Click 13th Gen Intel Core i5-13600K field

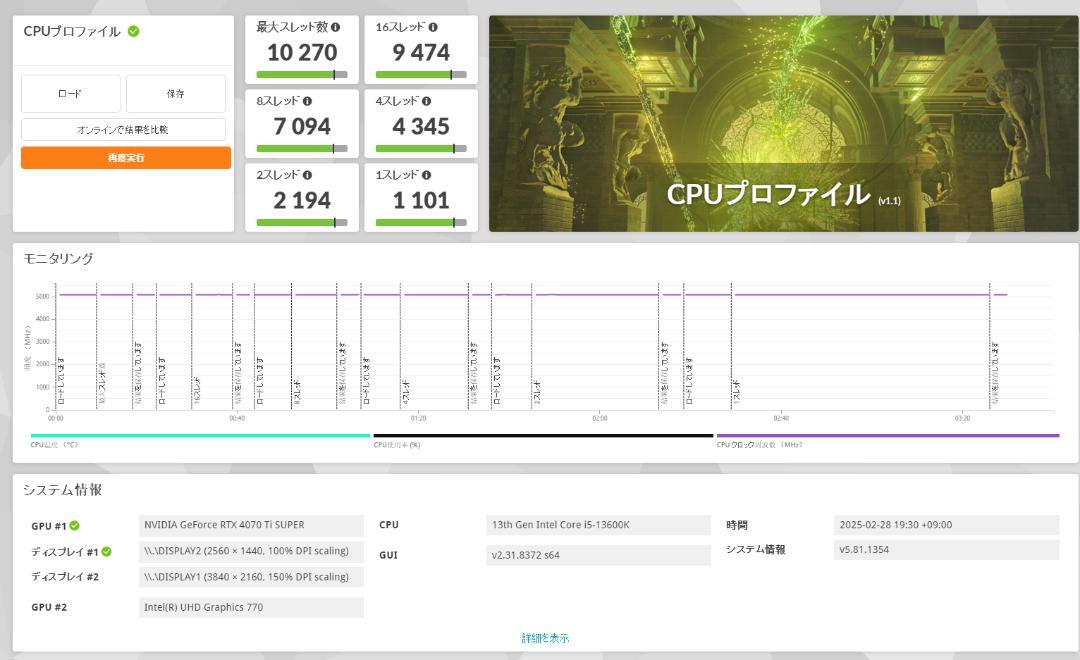point(599,526)
